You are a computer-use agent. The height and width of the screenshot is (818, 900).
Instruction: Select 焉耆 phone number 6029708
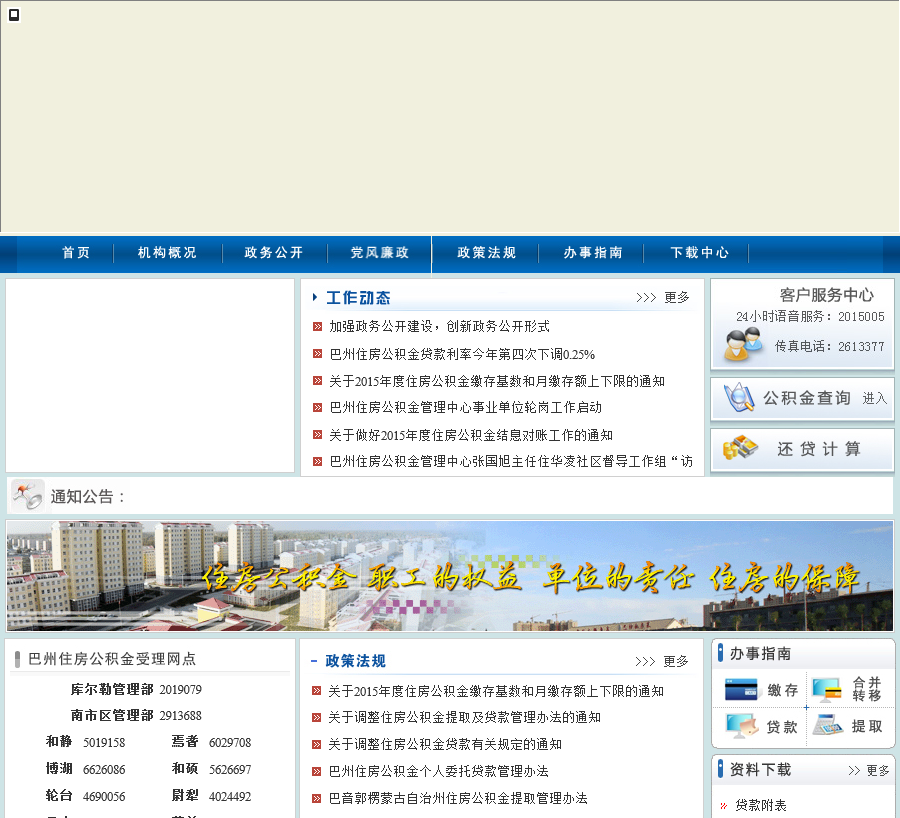230,743
